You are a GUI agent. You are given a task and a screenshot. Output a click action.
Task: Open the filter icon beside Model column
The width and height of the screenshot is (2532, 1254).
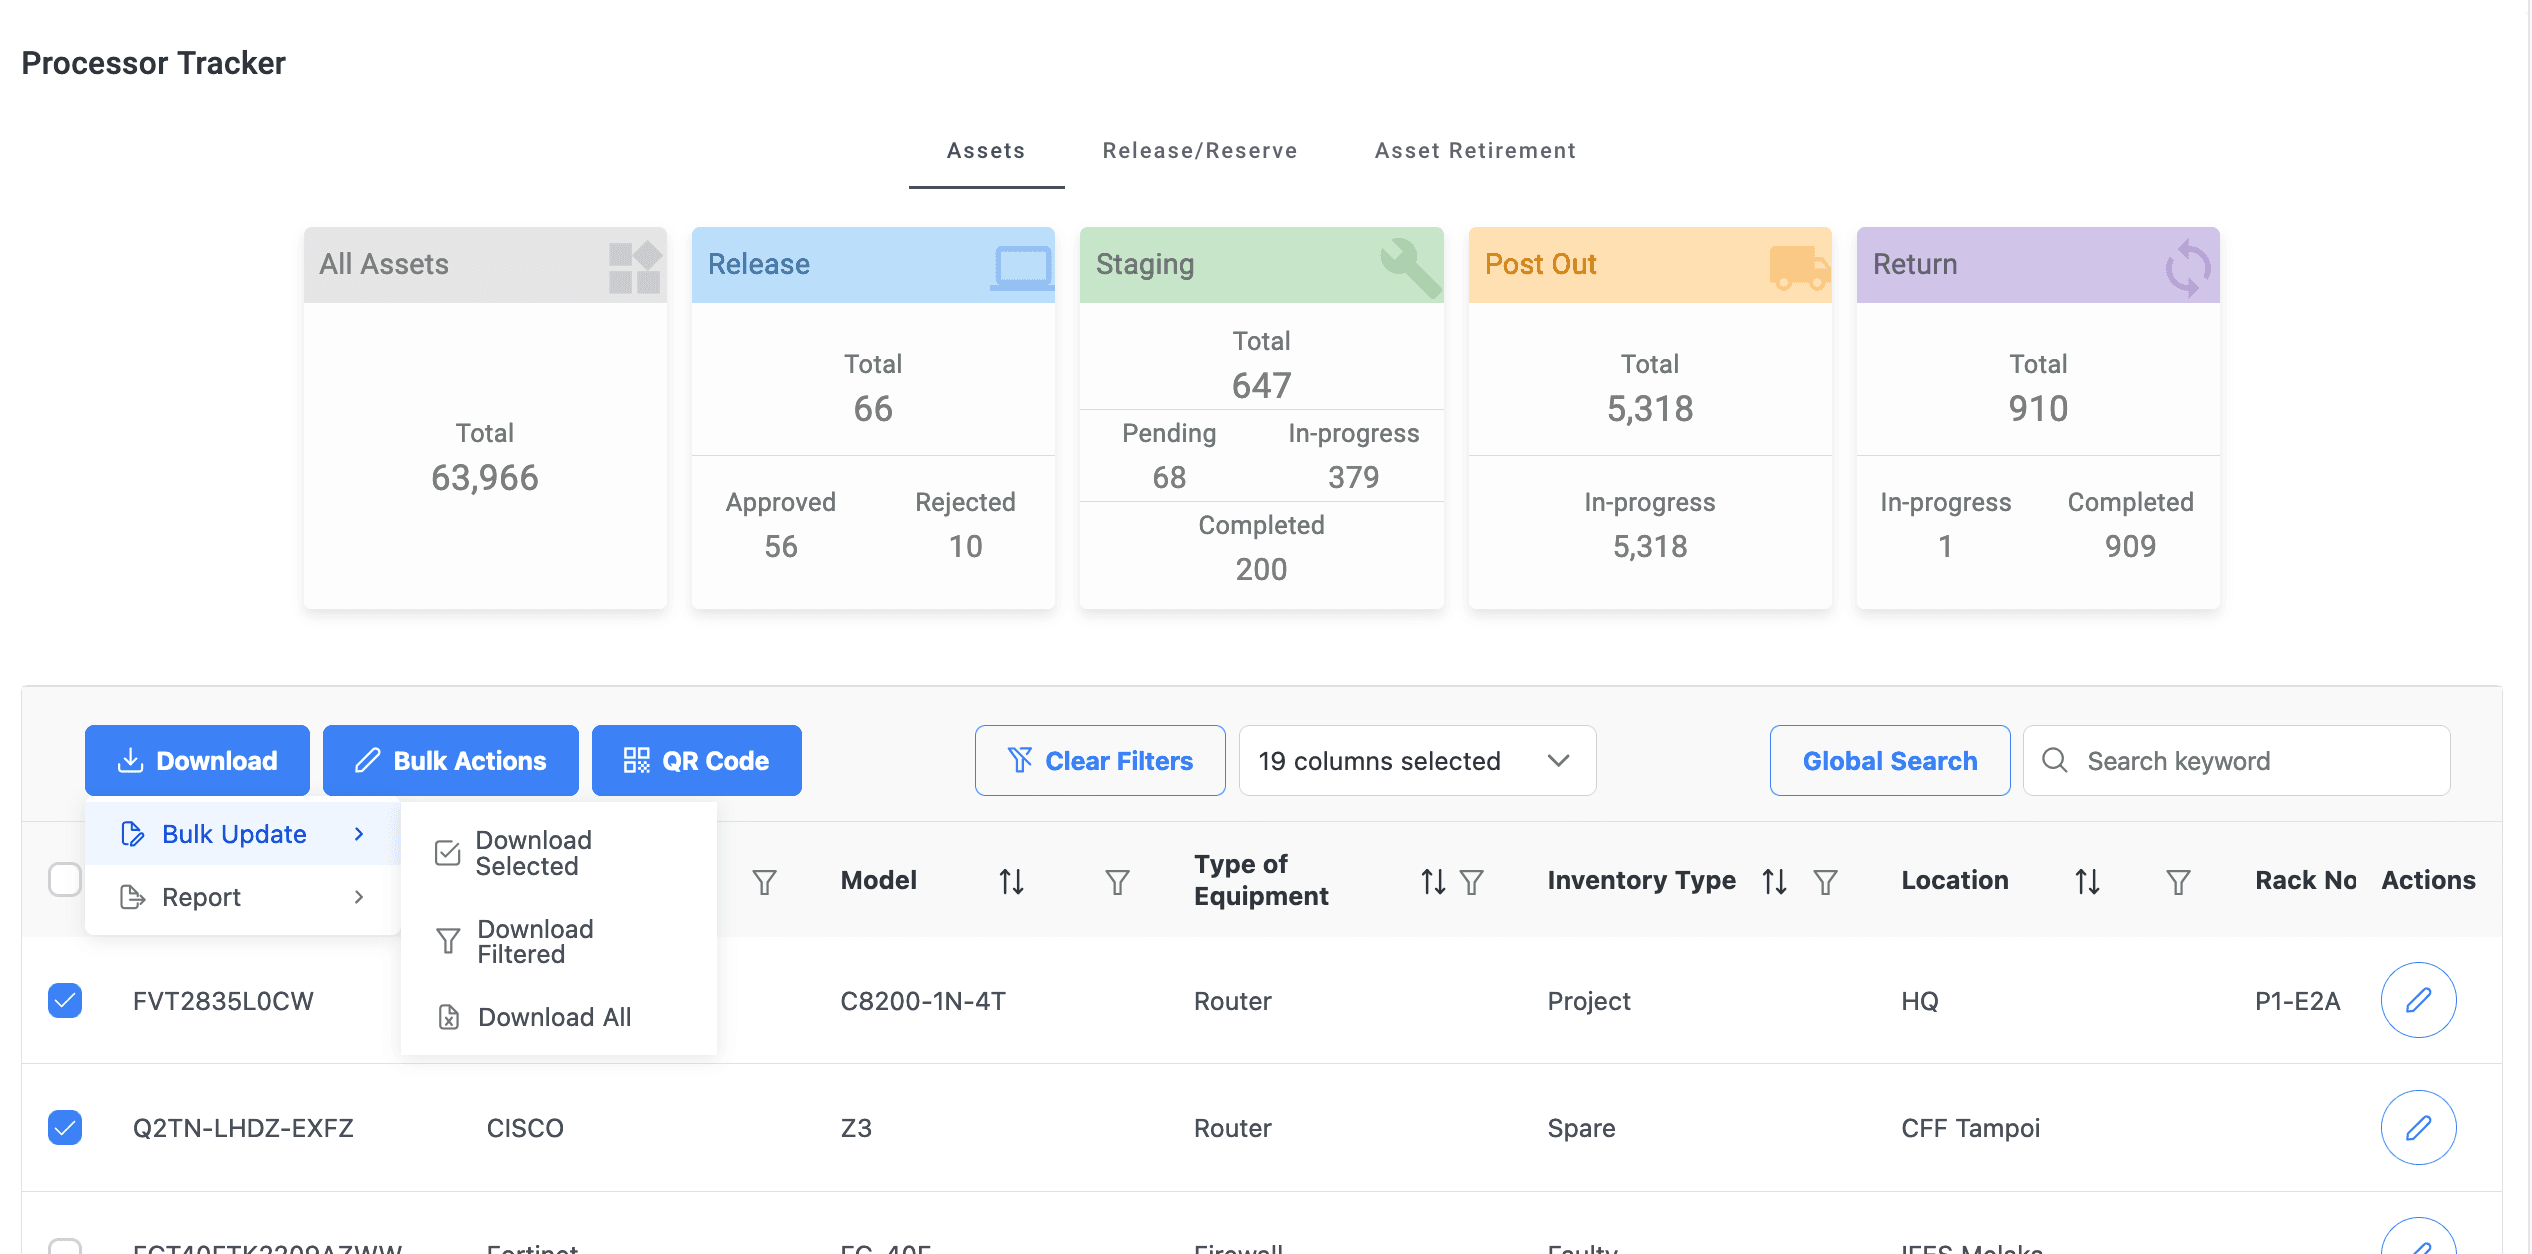[1117, 881]
